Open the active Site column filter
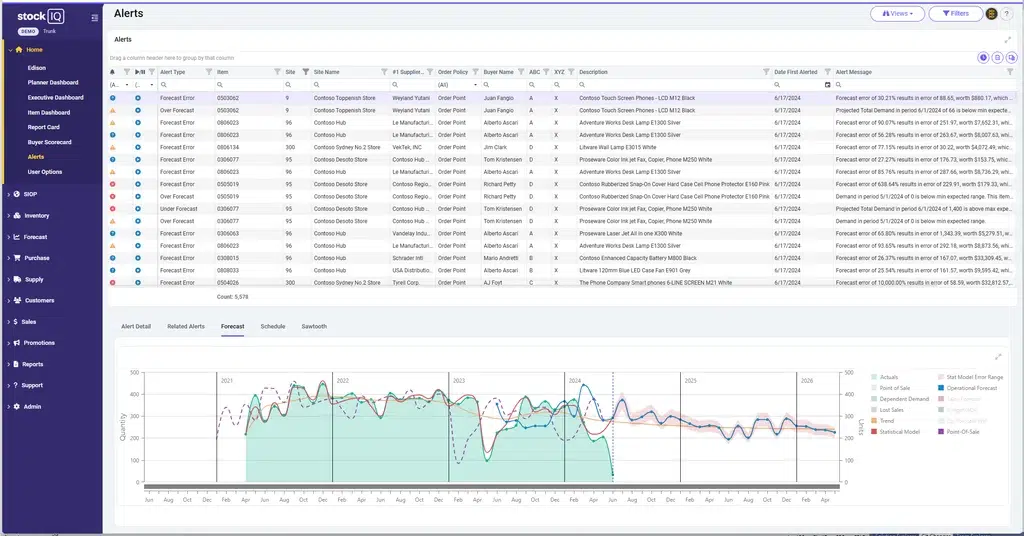The width and height of the screenshot is (1024, 536). [306, 72]
